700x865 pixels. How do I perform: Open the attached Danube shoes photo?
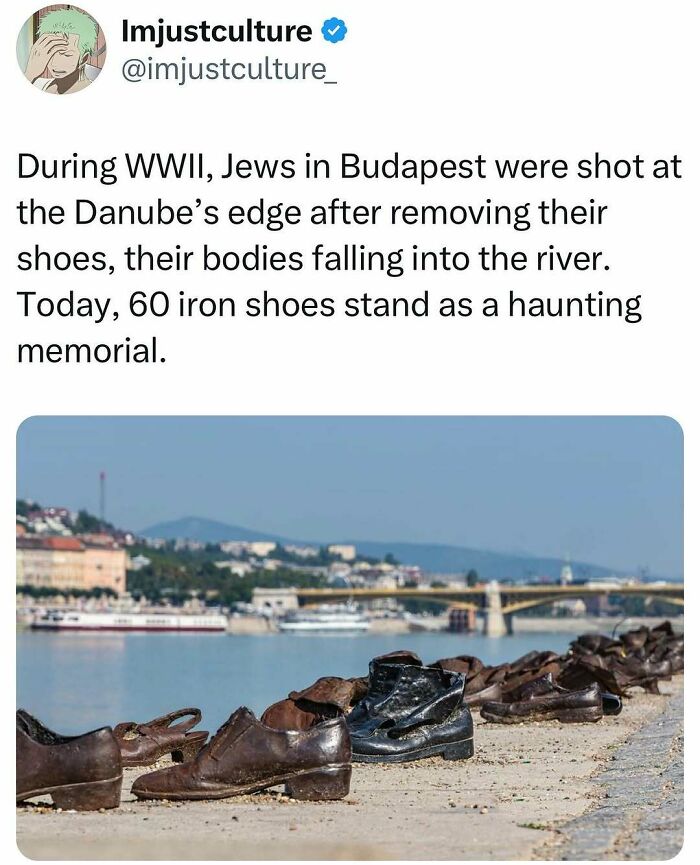(x=350, y=637)
